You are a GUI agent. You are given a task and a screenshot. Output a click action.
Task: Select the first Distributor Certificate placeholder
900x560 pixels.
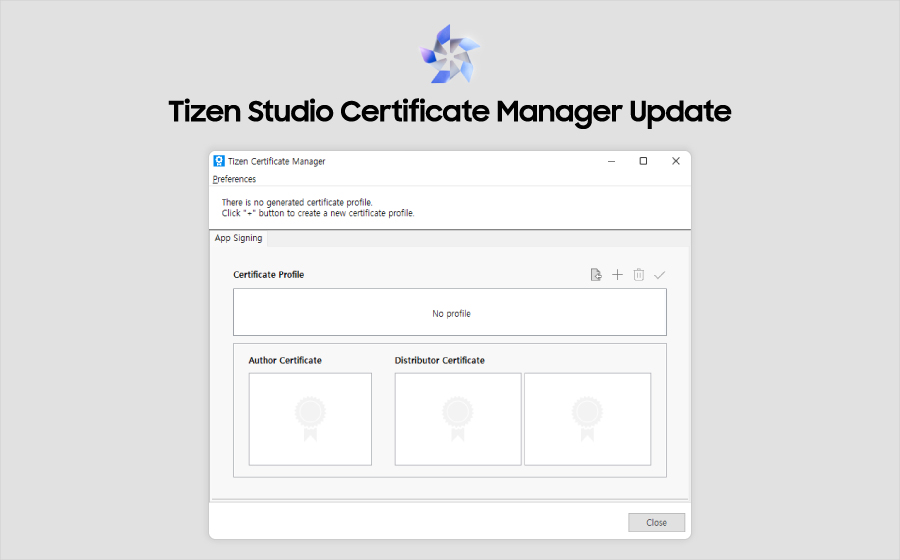click(458, 419)
